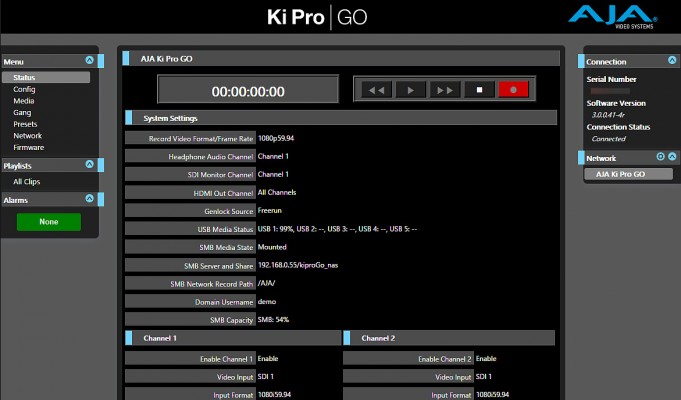Viewport: 681px width, 400px height.
Task: Click the 1080p59.94 format value
Action: 276,138
